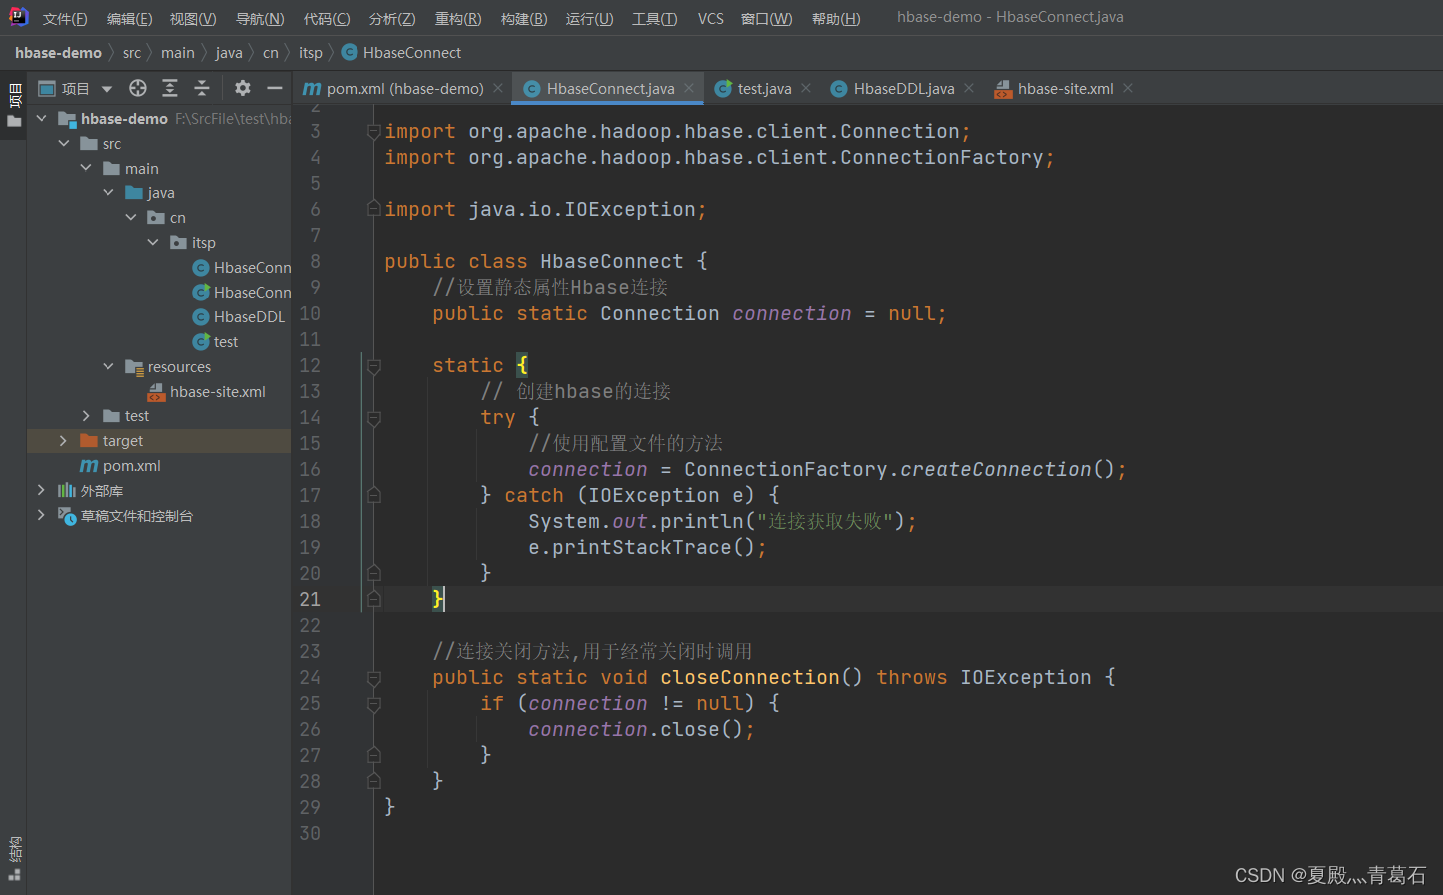Switch to the pom.xml (hbase-demo) tab
1443x895 pixels.
[405, 89]
